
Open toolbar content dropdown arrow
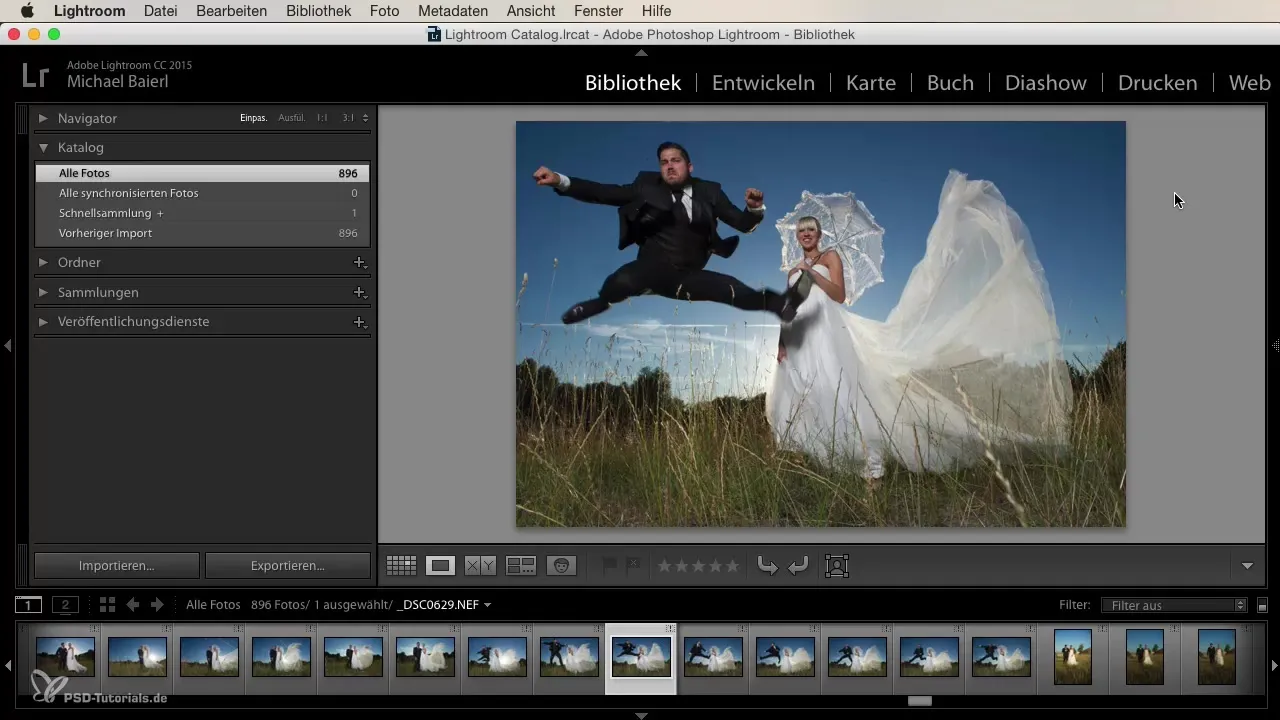[1247, 566]
